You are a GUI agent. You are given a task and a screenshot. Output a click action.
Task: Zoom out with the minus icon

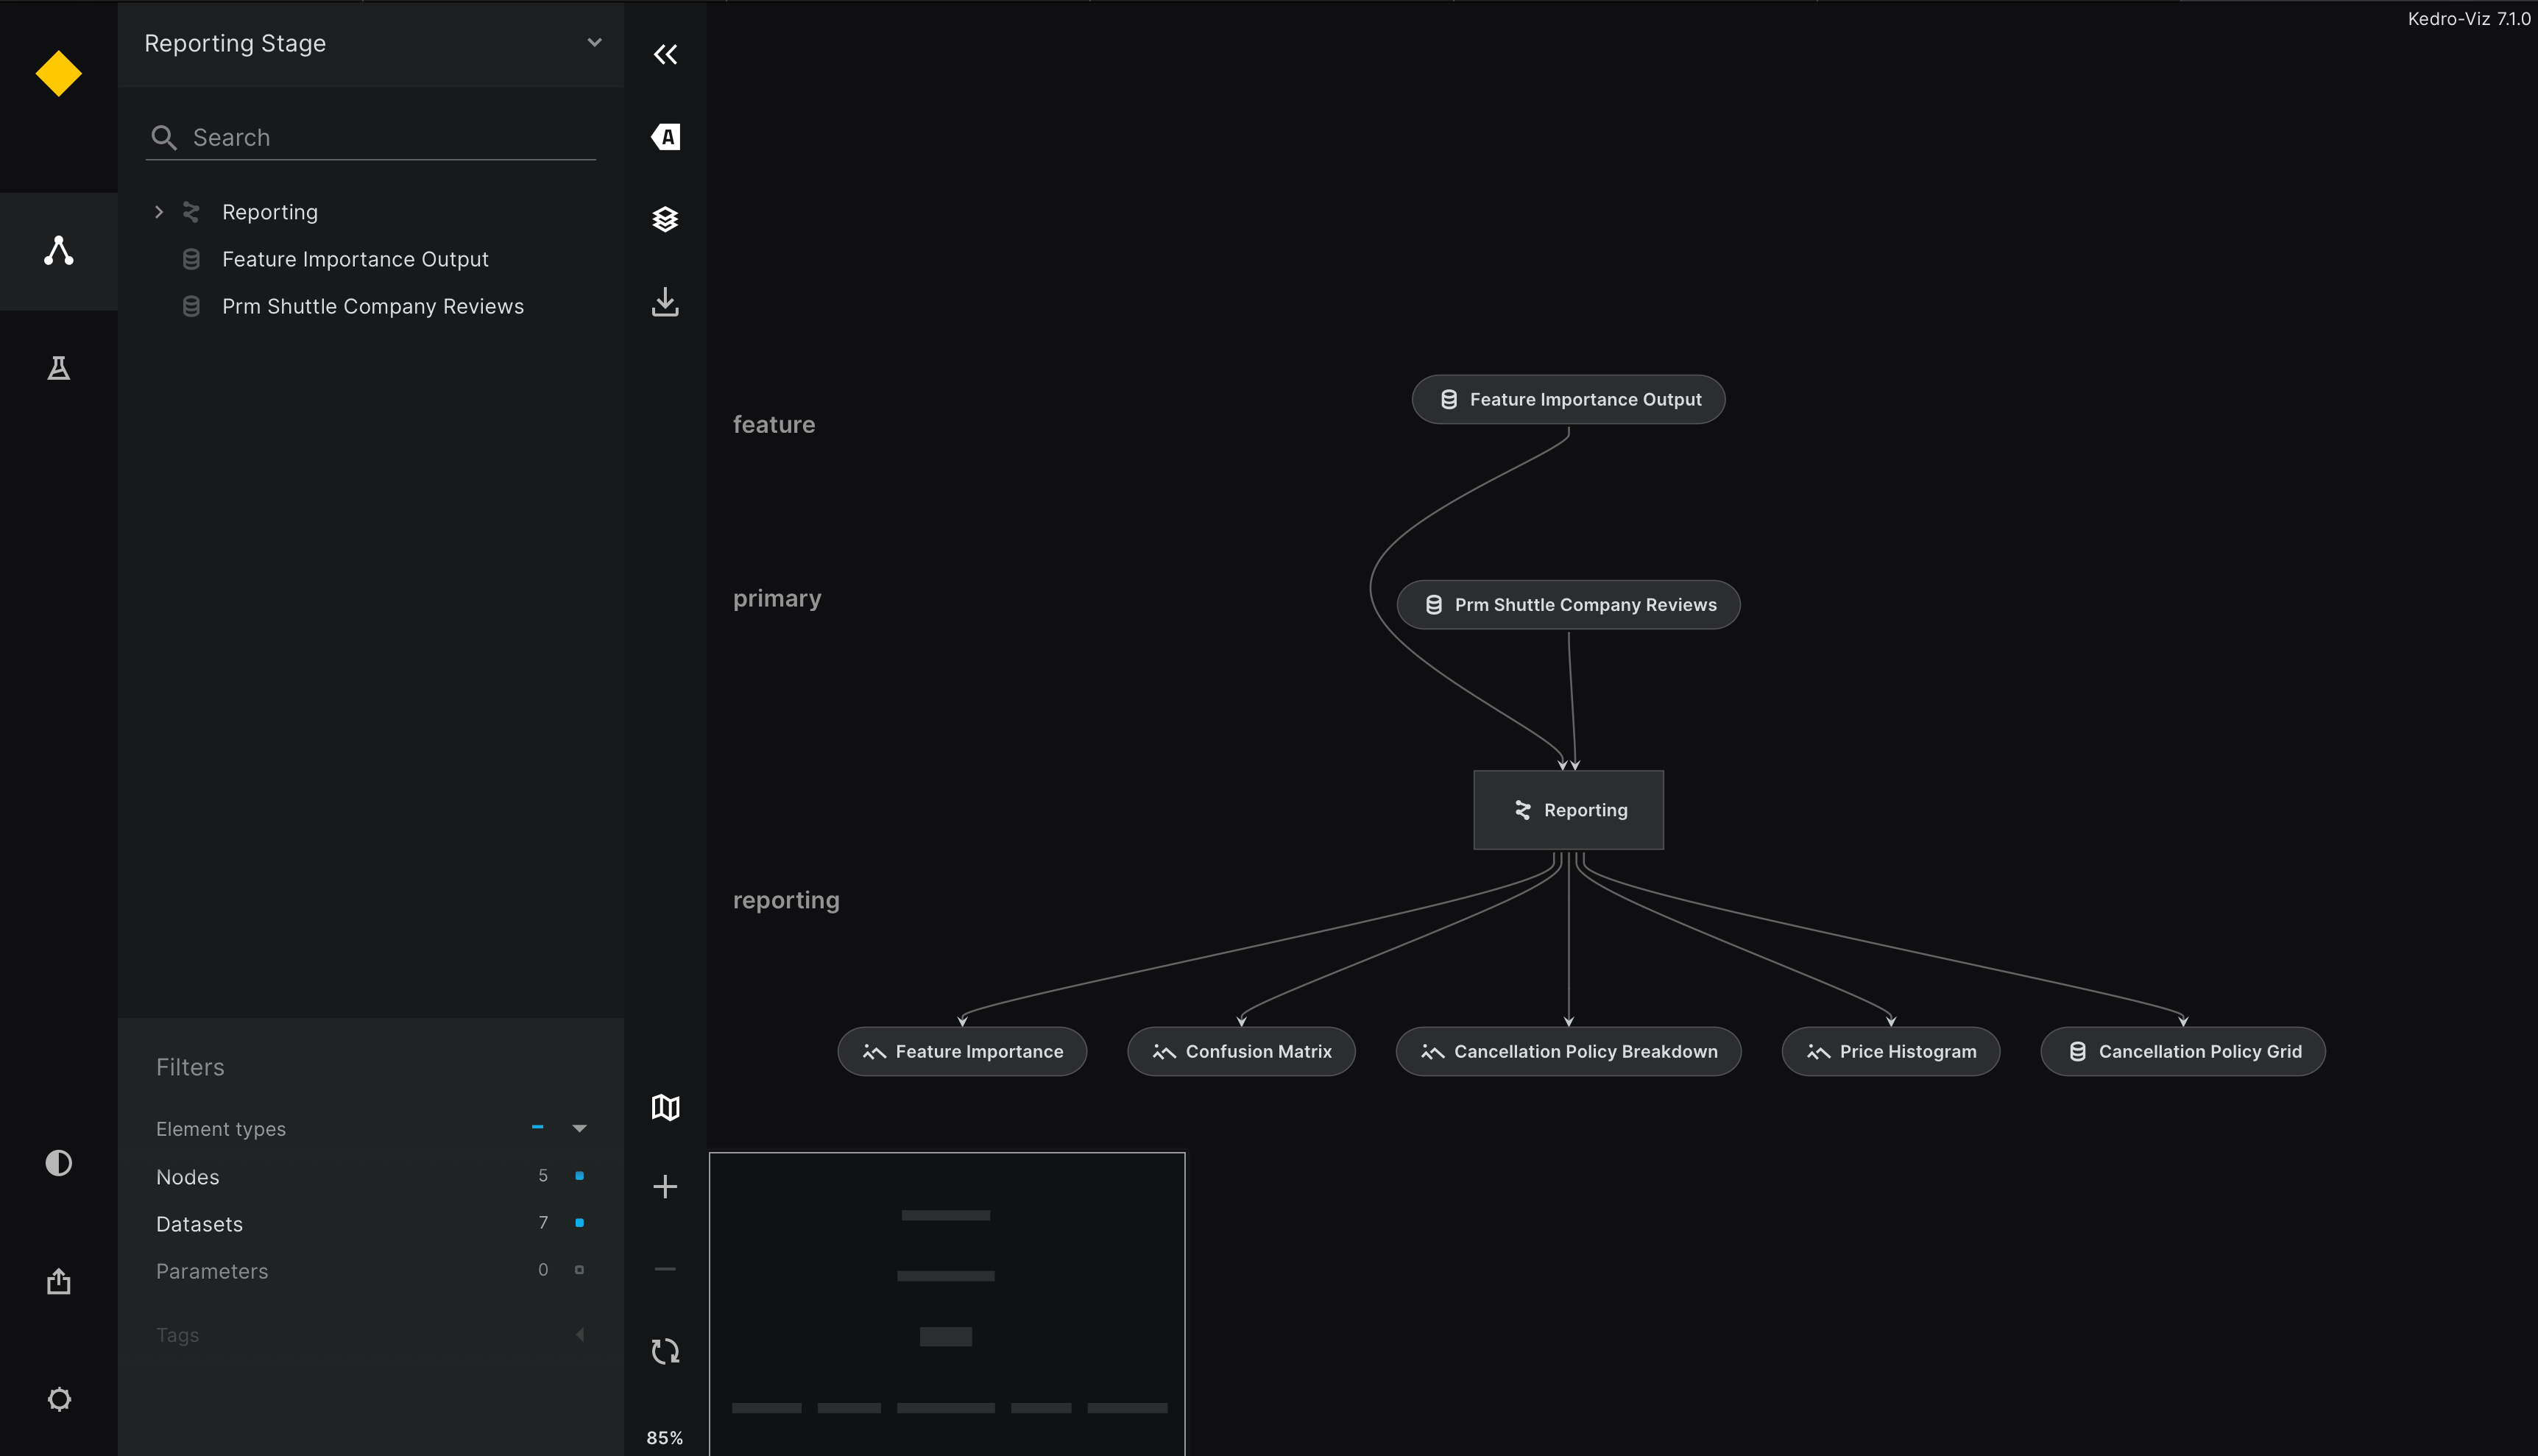[x=665, y=1269]
